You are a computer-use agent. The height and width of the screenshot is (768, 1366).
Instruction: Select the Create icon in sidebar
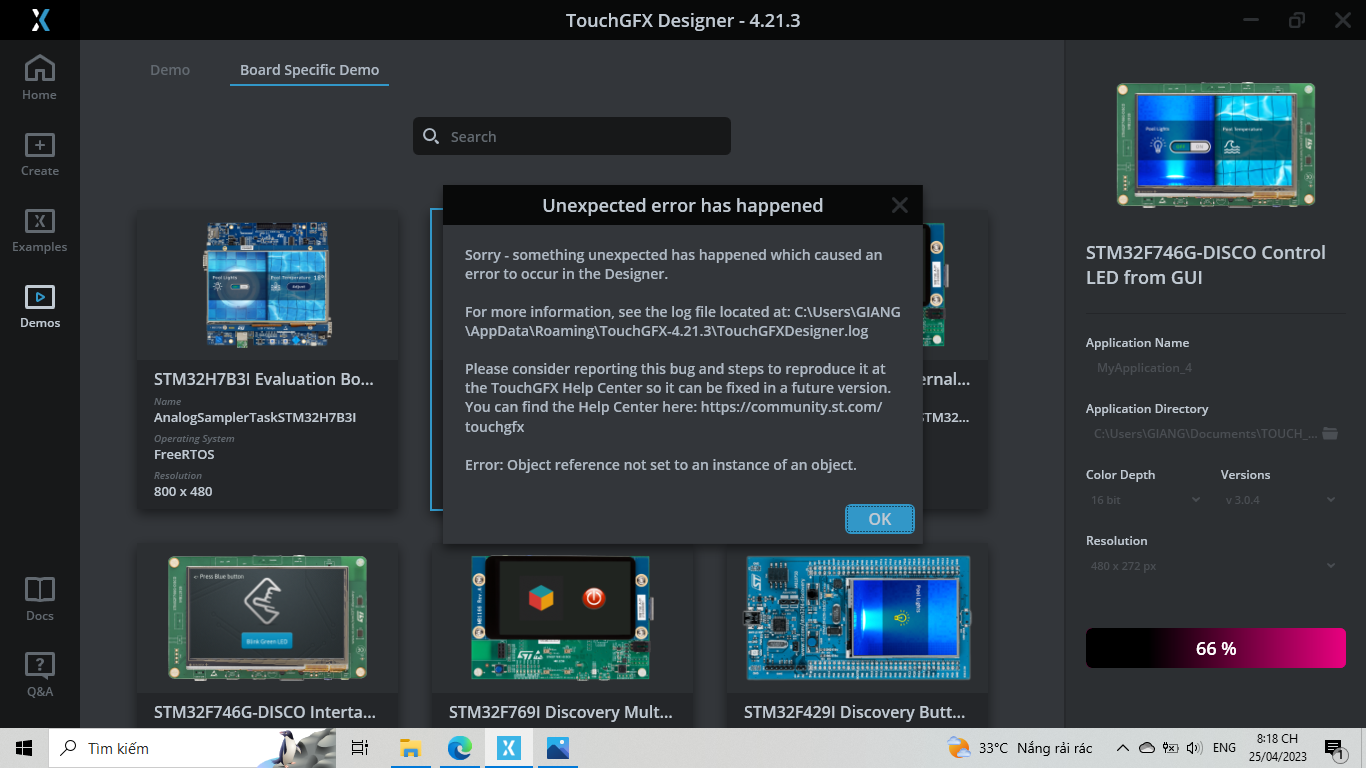pyautogui.click(x=39, y=153)
